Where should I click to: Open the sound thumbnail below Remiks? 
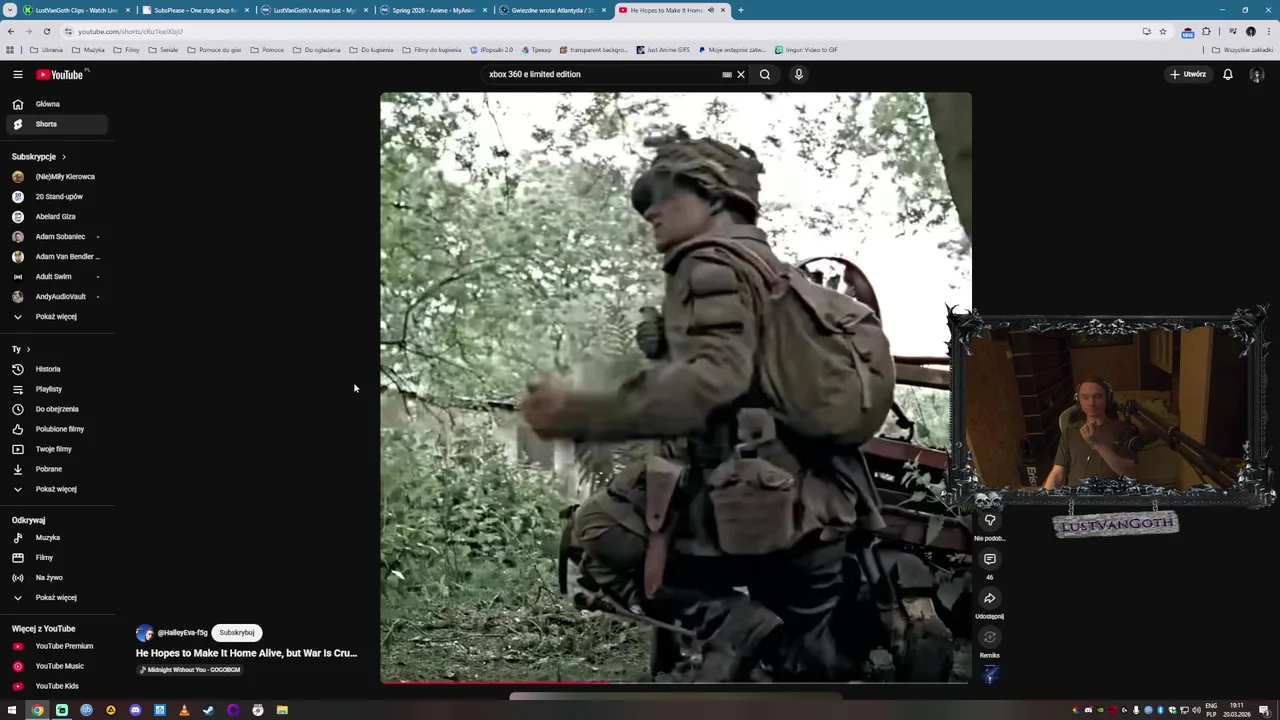click(x=989, y=675)
